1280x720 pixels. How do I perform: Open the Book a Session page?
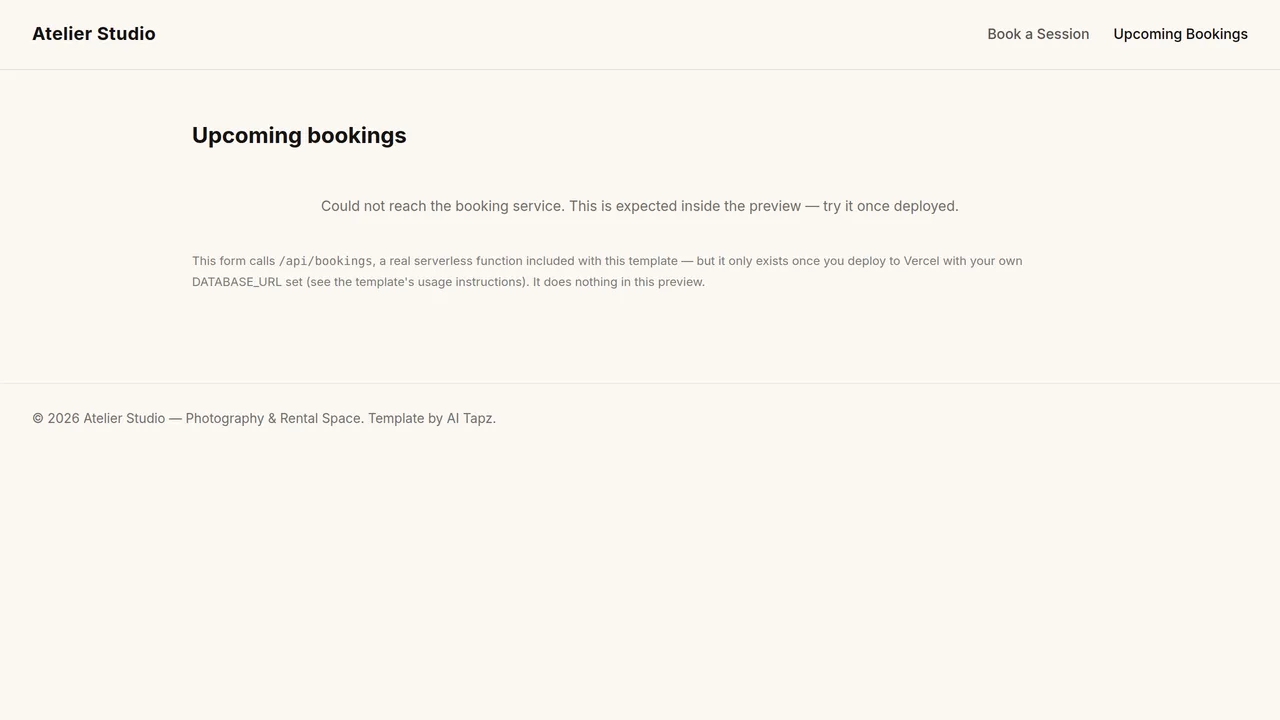1038,34
